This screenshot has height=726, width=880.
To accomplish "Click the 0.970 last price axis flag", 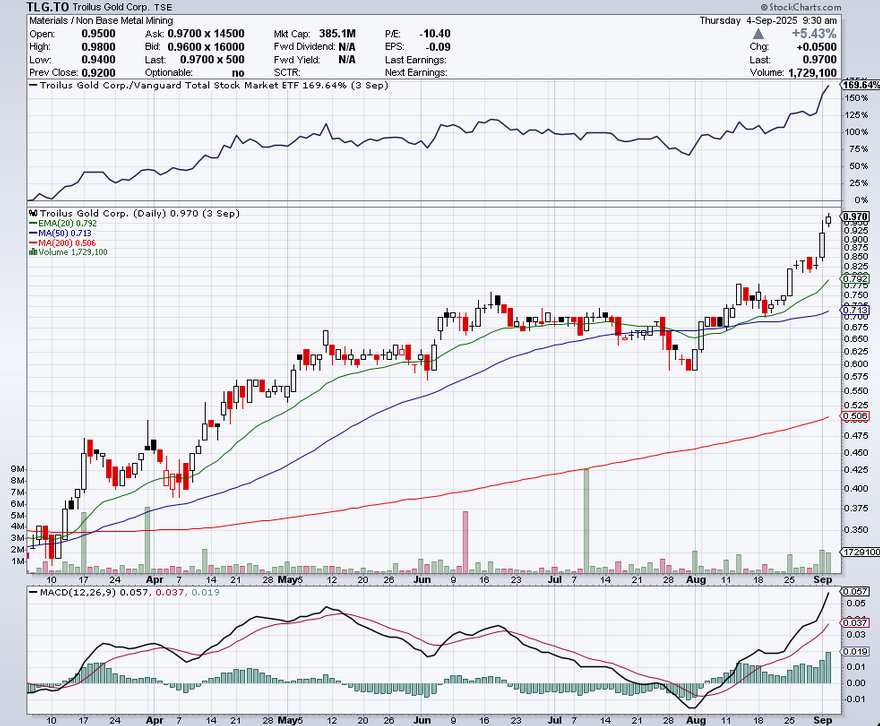I will 855,217.
